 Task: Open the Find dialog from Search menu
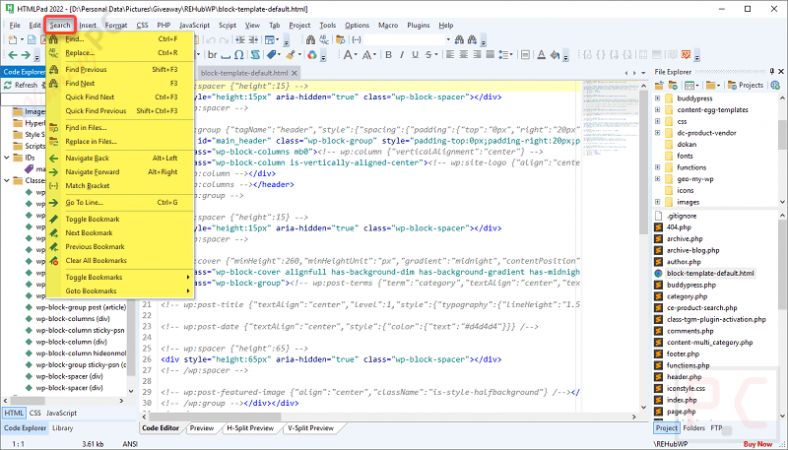[x=120, y=39]
